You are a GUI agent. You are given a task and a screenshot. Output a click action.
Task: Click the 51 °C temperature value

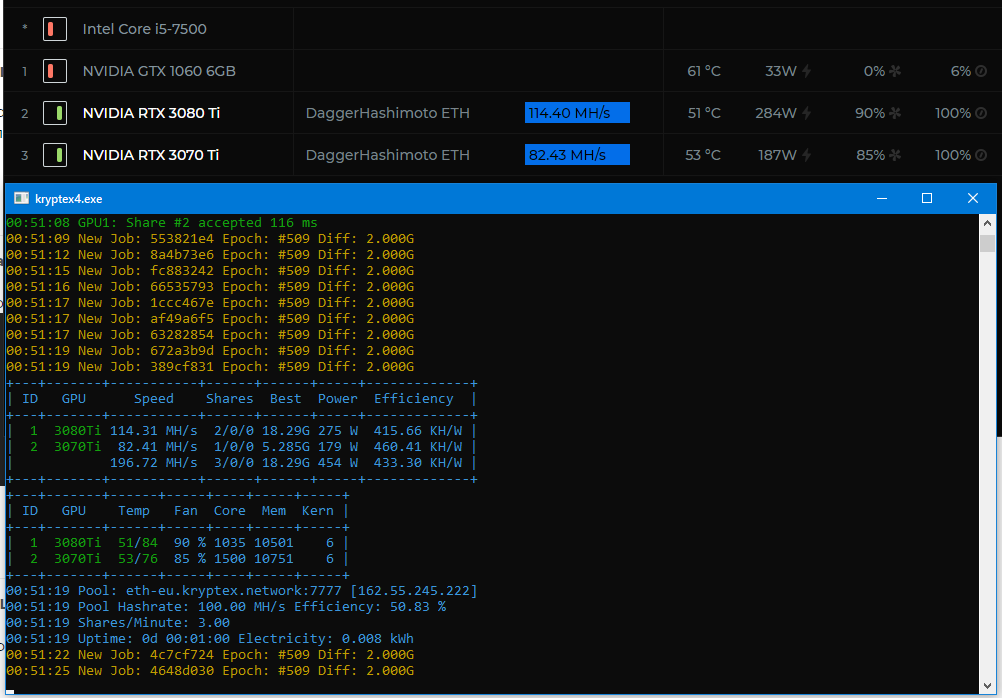(x=704, y=113)
